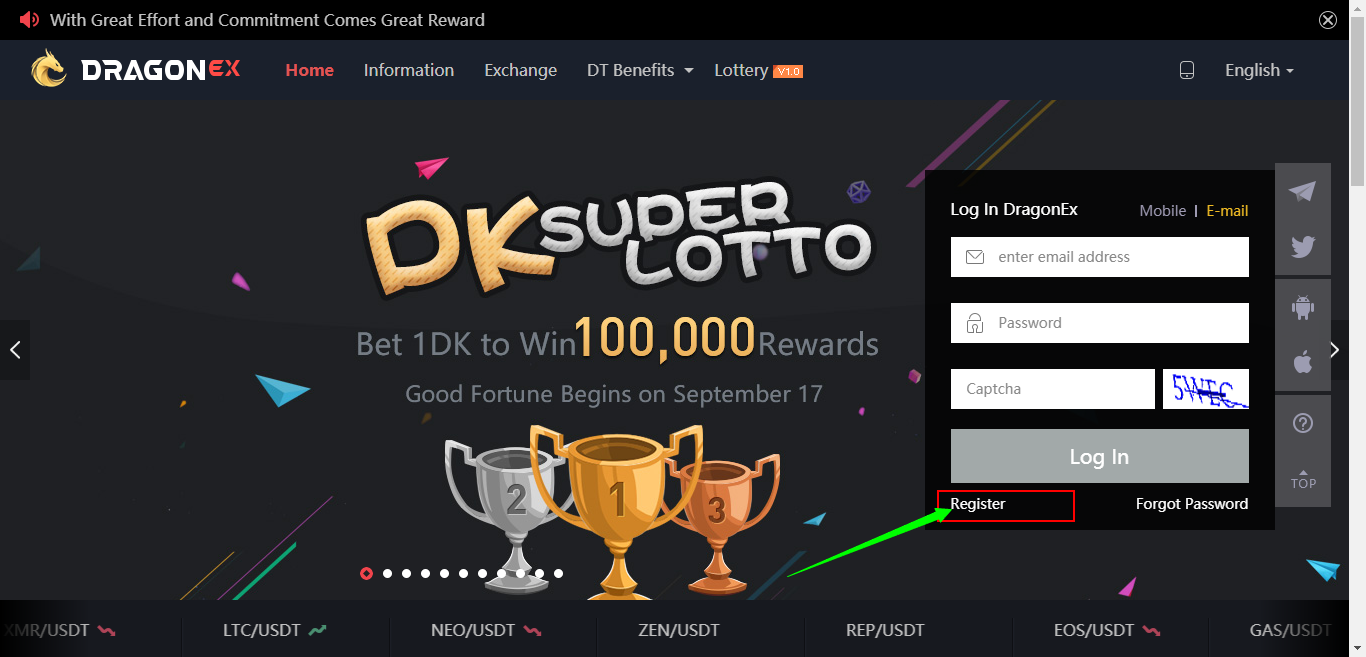1366x657 pixels.
Task: Click the enter email address field
Action: click(1100, 257)
